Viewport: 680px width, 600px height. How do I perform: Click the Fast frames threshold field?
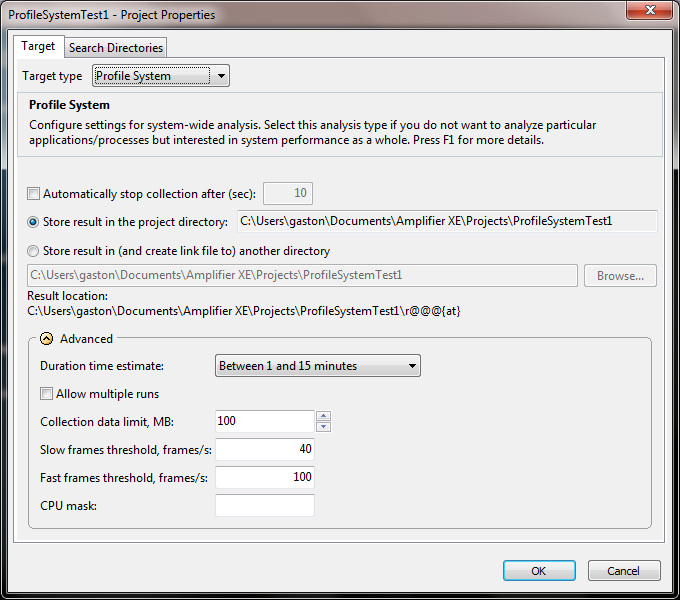[x=265, y=477]
